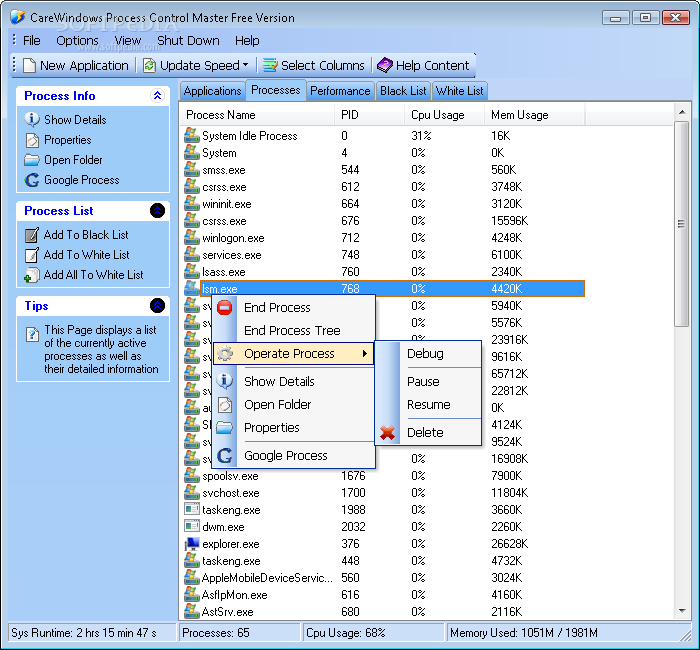Open the Help menu
This screenshot has height=650, width=700.
[x=247, y=41]
